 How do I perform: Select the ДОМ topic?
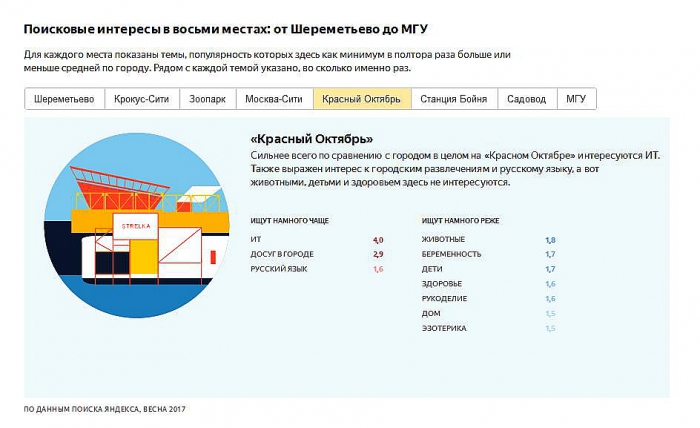431,313
